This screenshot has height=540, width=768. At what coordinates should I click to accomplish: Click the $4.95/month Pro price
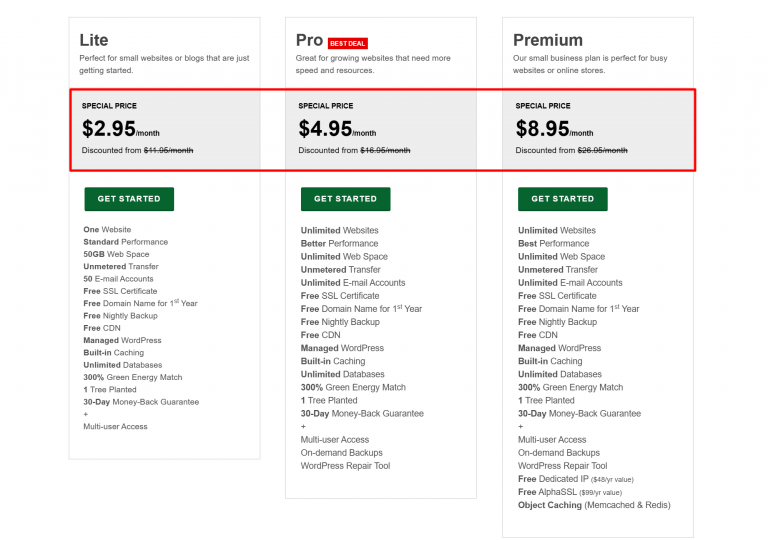pos(337,129)
